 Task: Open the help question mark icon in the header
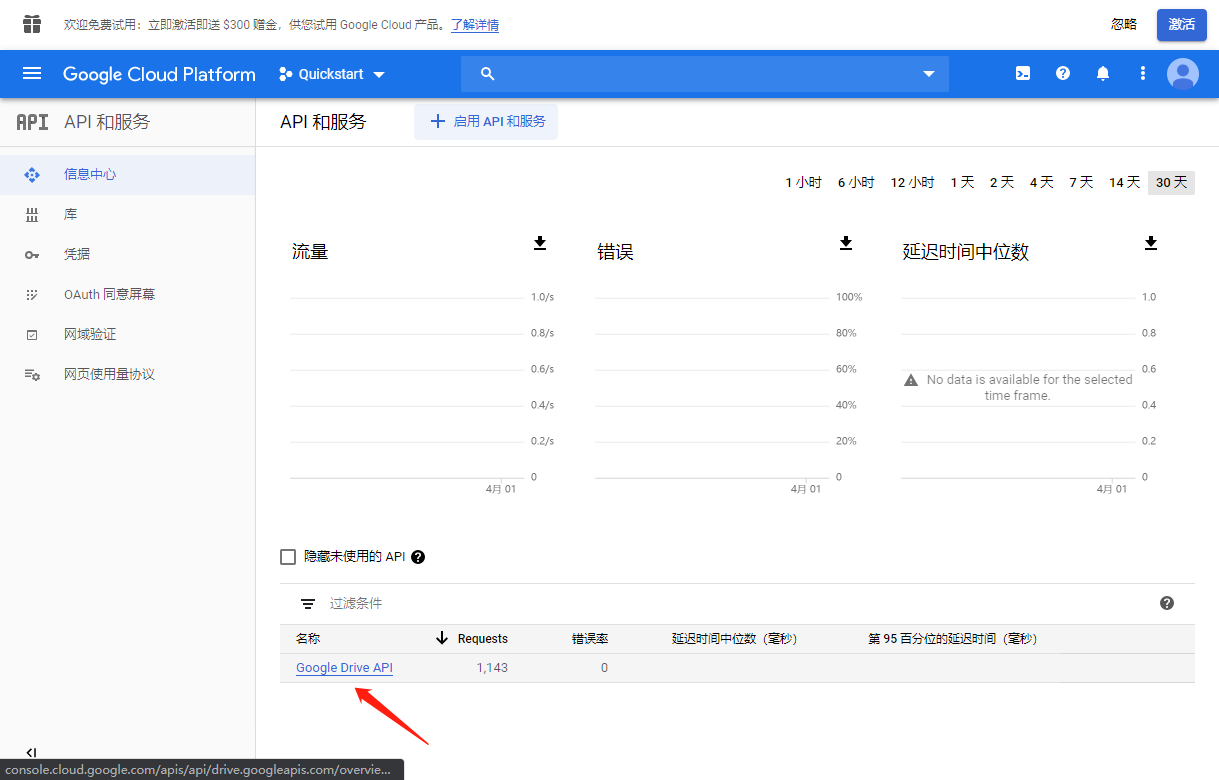(1063, 74)
